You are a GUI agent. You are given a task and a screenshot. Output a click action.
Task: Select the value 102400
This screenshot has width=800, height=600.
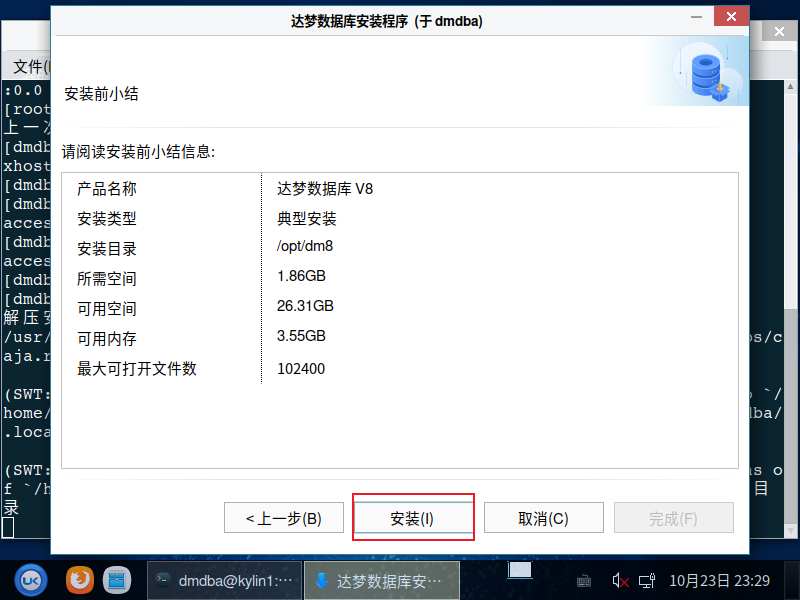301,369
